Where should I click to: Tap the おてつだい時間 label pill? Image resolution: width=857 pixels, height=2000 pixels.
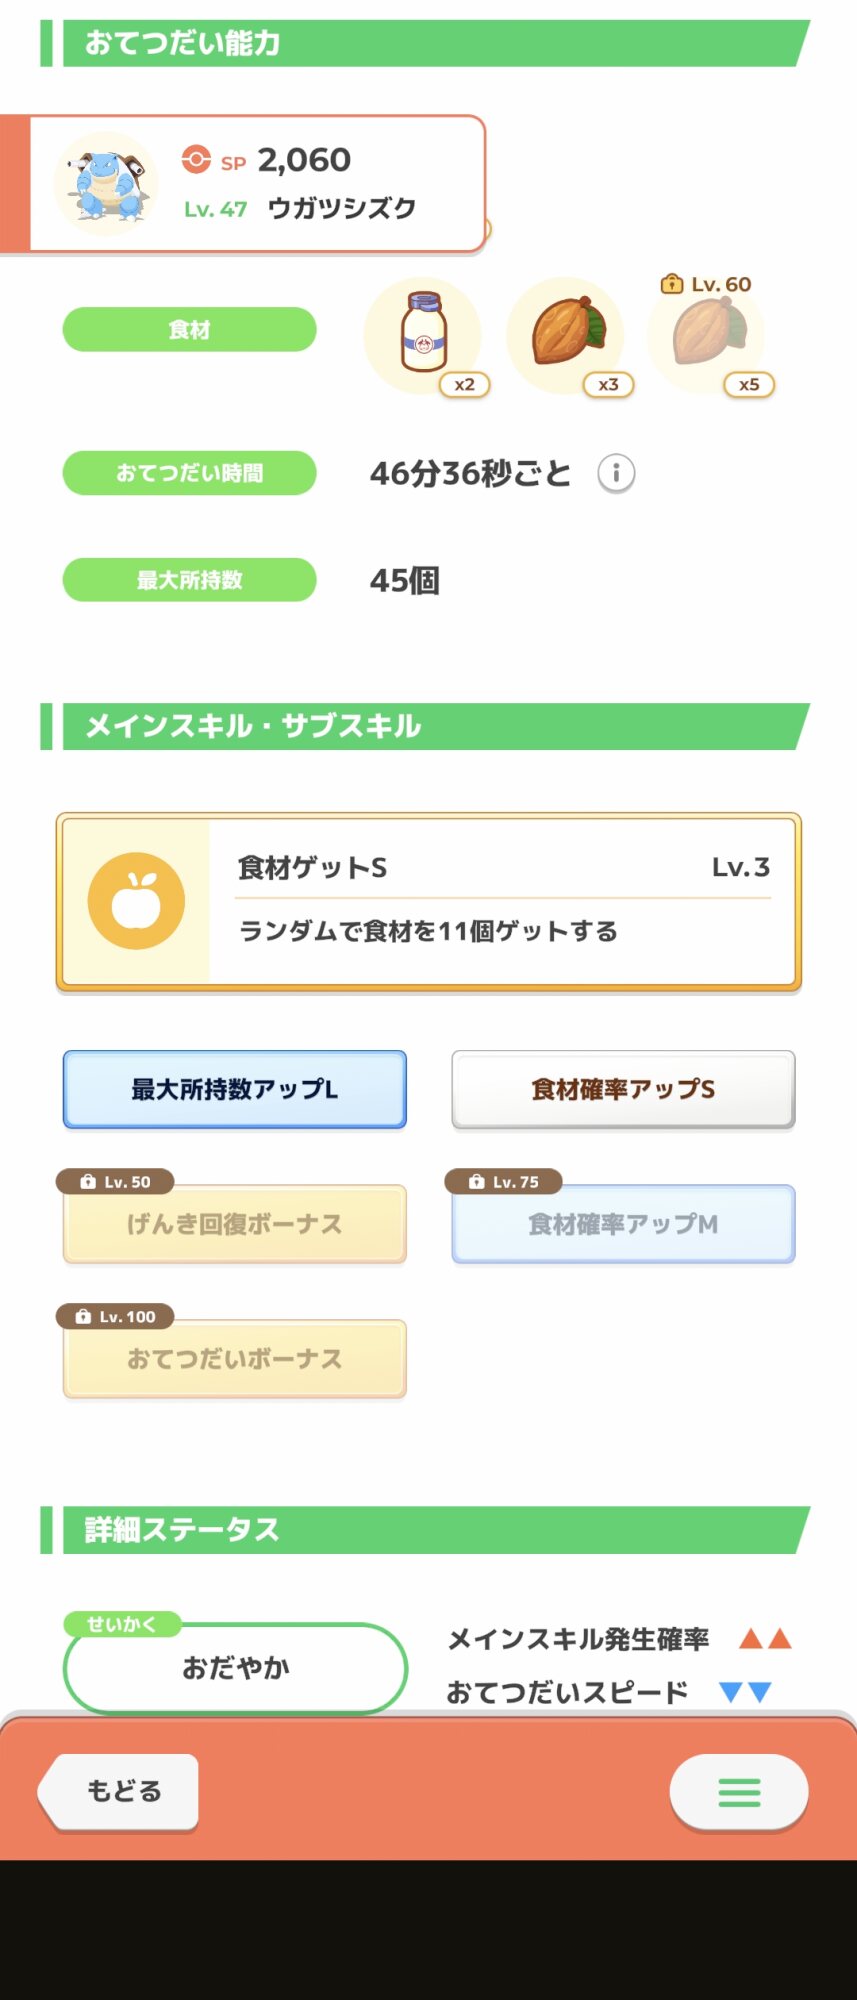(x=190, y=473)
